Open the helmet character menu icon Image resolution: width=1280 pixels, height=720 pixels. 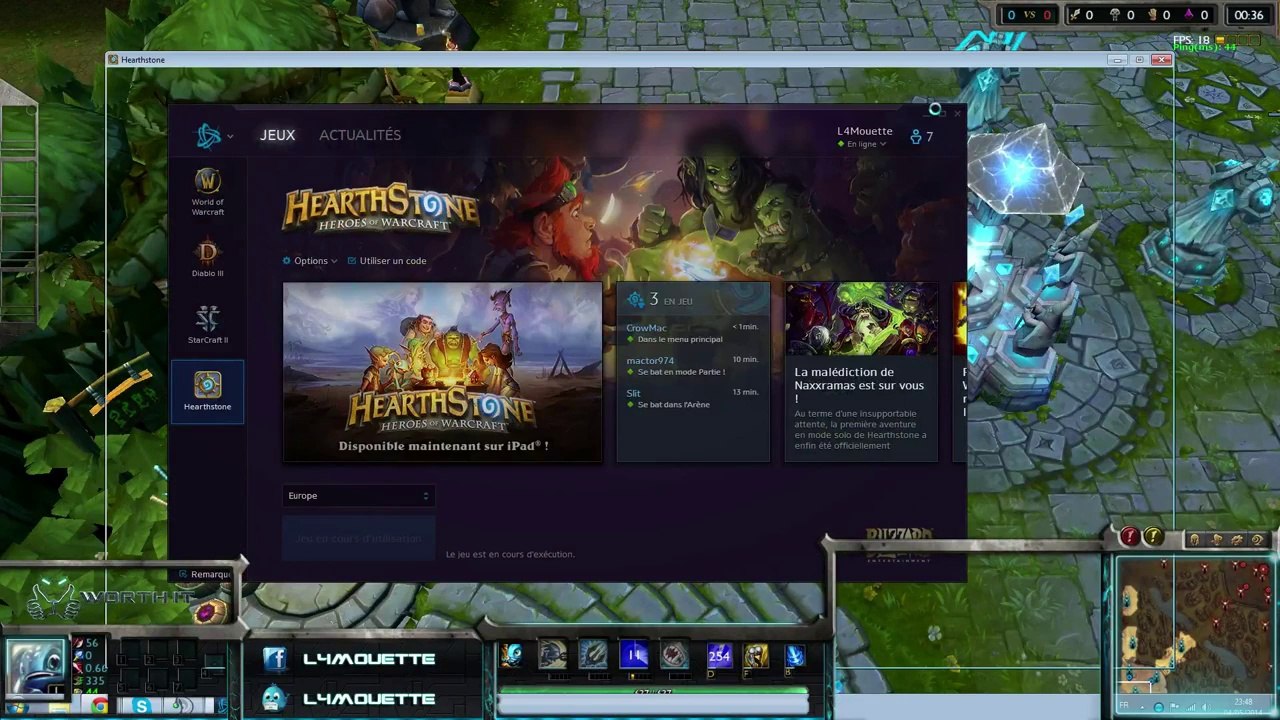point(1194,540)
